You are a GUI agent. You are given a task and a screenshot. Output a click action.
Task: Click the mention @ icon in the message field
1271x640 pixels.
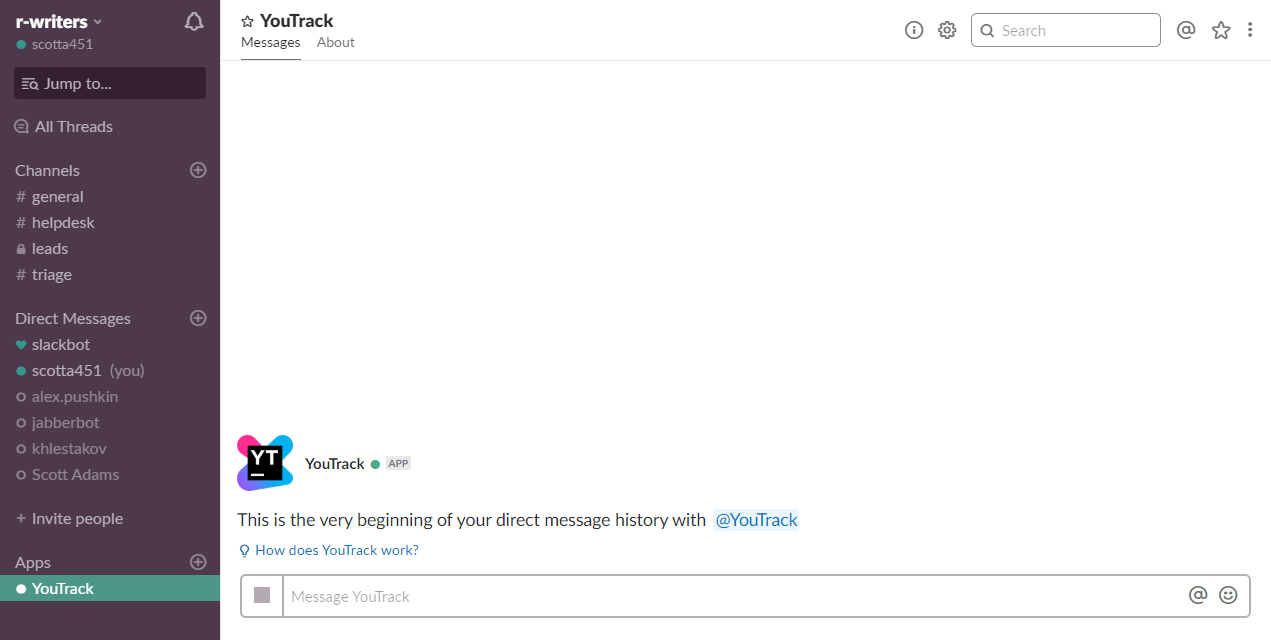coord(1198,594)
